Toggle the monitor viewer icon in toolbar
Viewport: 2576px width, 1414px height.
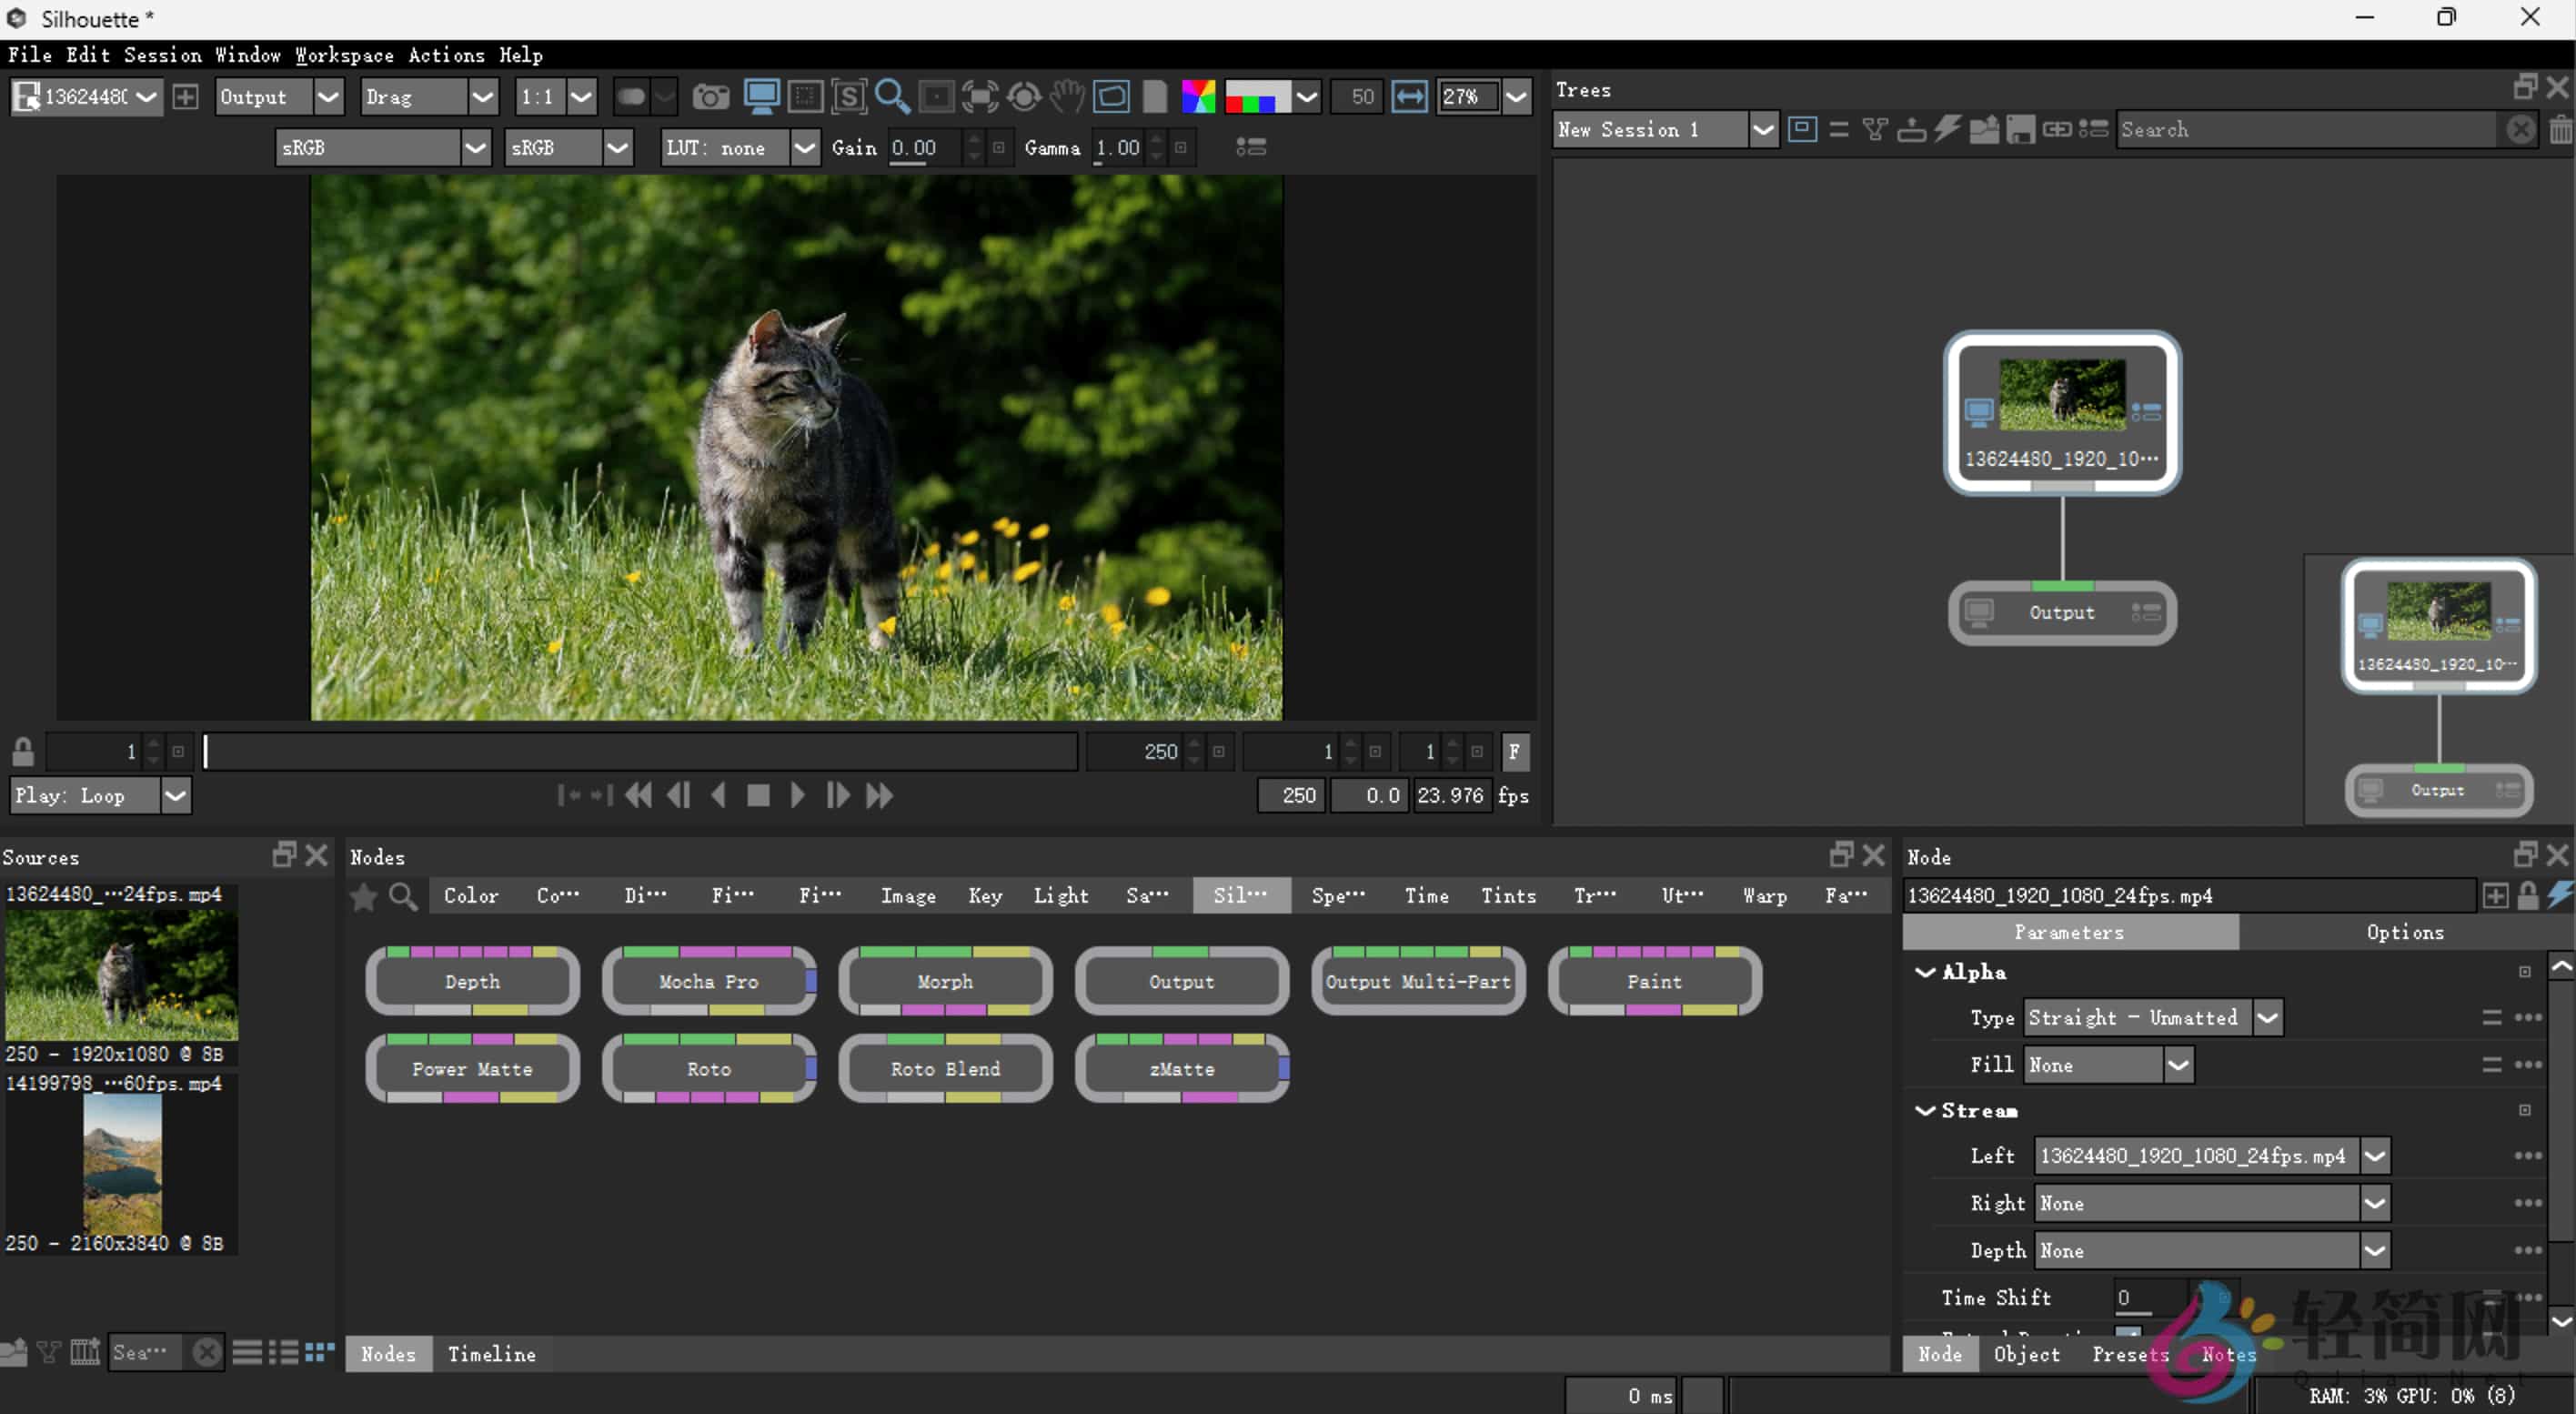coord(761,97)
